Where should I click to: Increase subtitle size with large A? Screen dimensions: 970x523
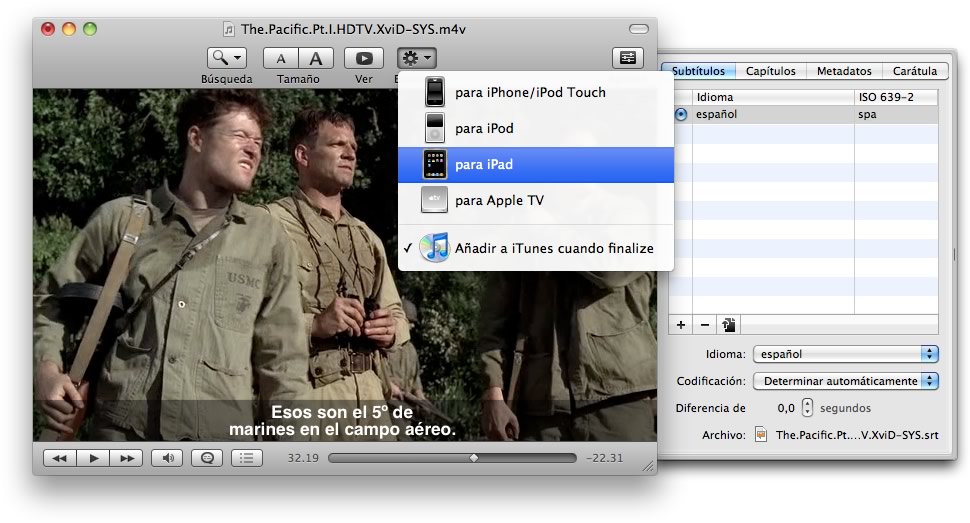316,58
